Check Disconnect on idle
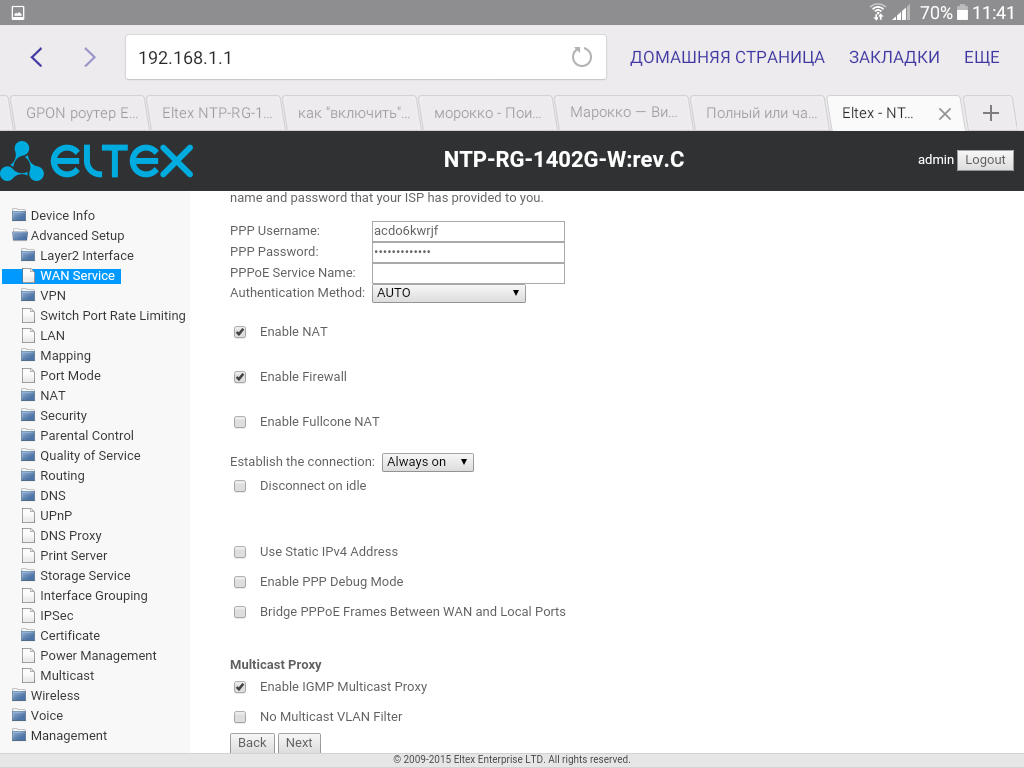 tap(240, 487)
